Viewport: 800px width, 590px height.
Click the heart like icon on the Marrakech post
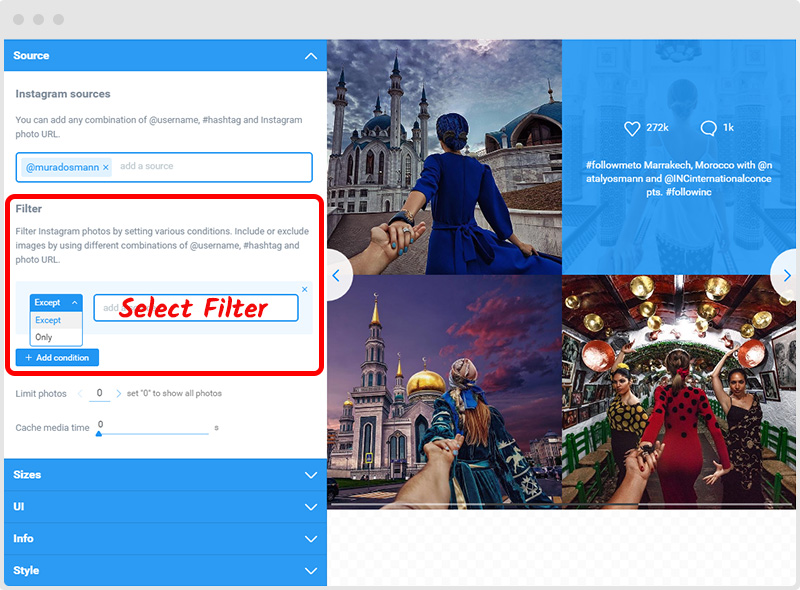(632, 128)
